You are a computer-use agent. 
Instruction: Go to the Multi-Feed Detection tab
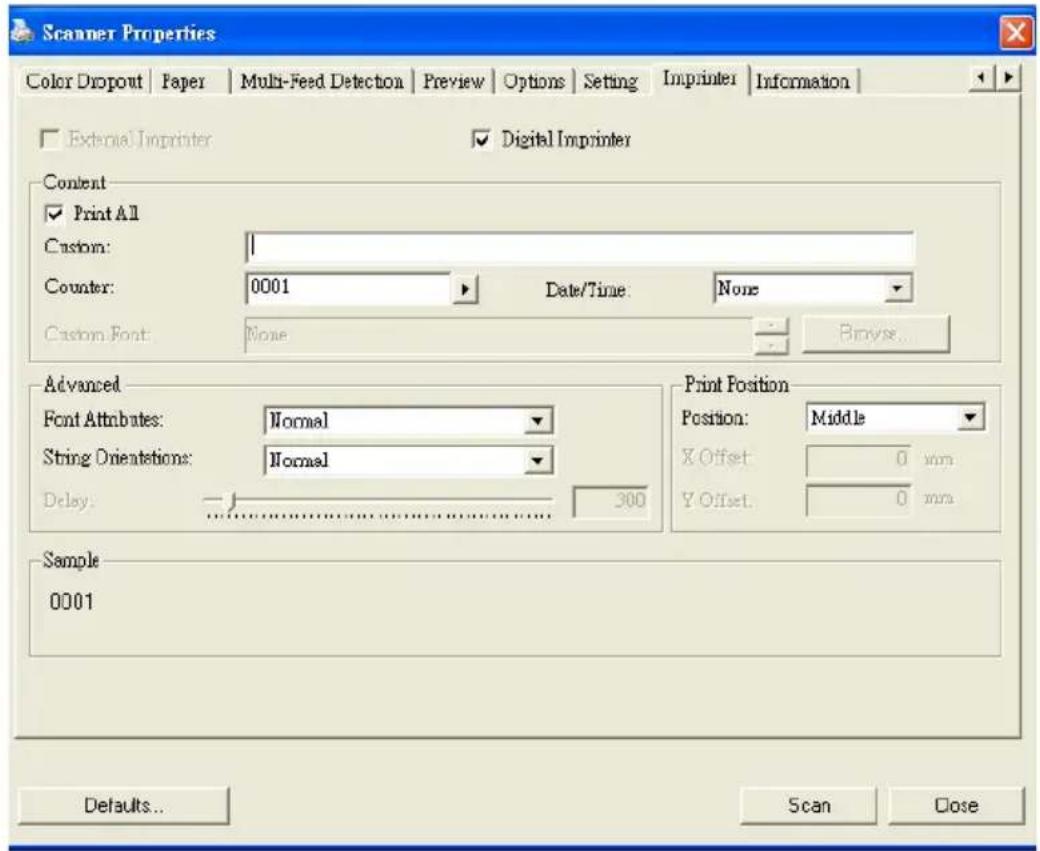tap(322, 82)
